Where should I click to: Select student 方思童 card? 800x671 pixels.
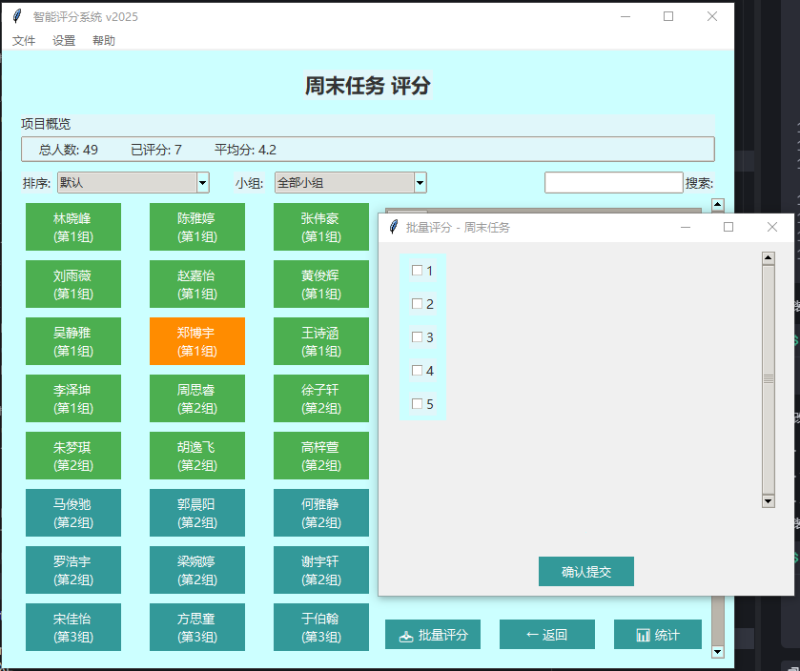coord(197,627)
